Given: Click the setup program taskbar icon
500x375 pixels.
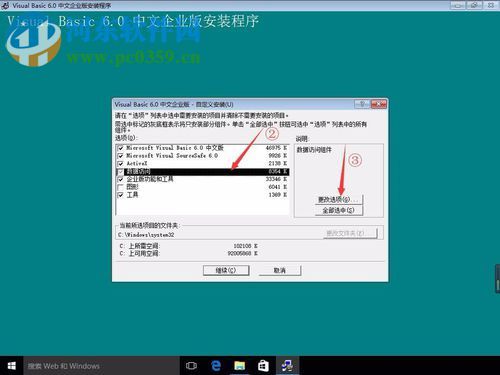Looking at the screenshot, I should coord(287,366).
